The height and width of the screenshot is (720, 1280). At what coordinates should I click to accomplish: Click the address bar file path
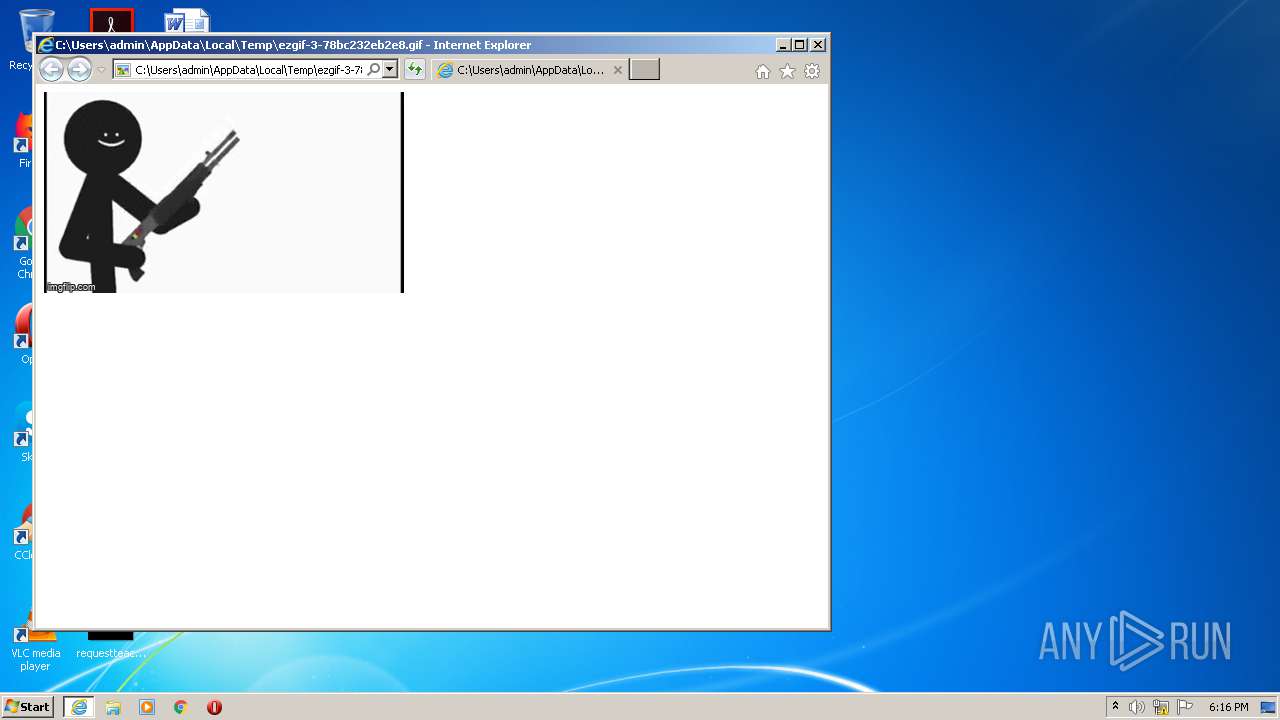[248, 70]
